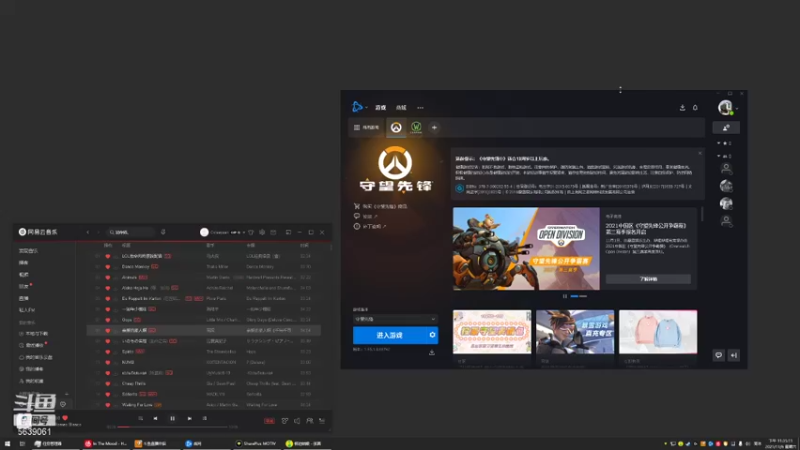Open the Games menu in Battle.net
The image size is (800, 450).
[x=381, y=108]
